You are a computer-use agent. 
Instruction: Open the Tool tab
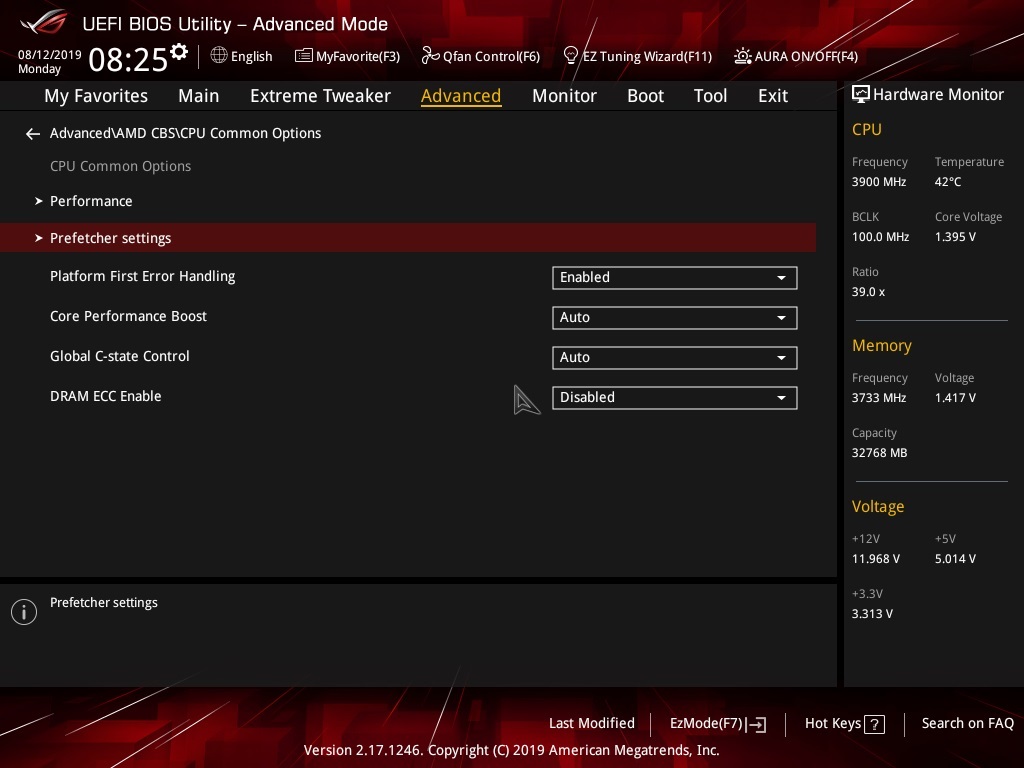coord(710,96)
